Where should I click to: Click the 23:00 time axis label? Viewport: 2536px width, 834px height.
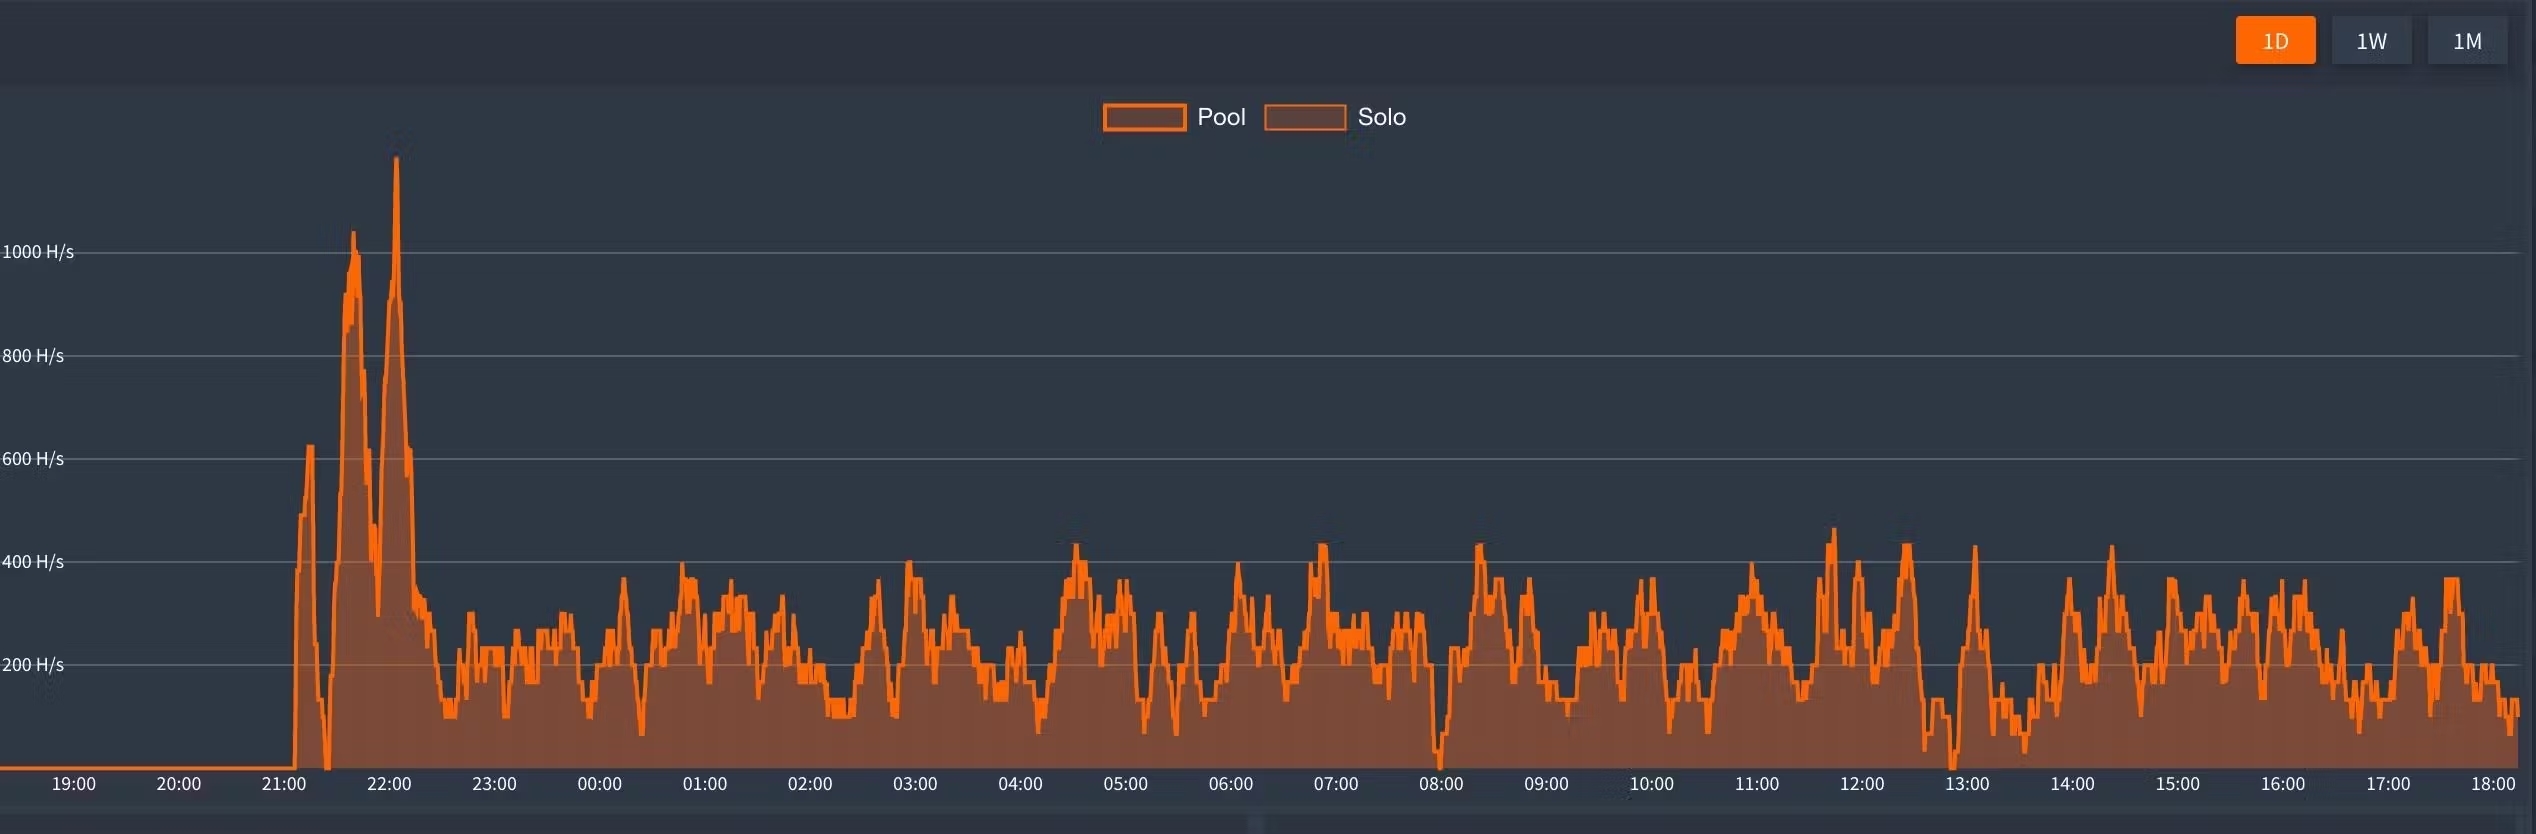(x=494, y=784)
